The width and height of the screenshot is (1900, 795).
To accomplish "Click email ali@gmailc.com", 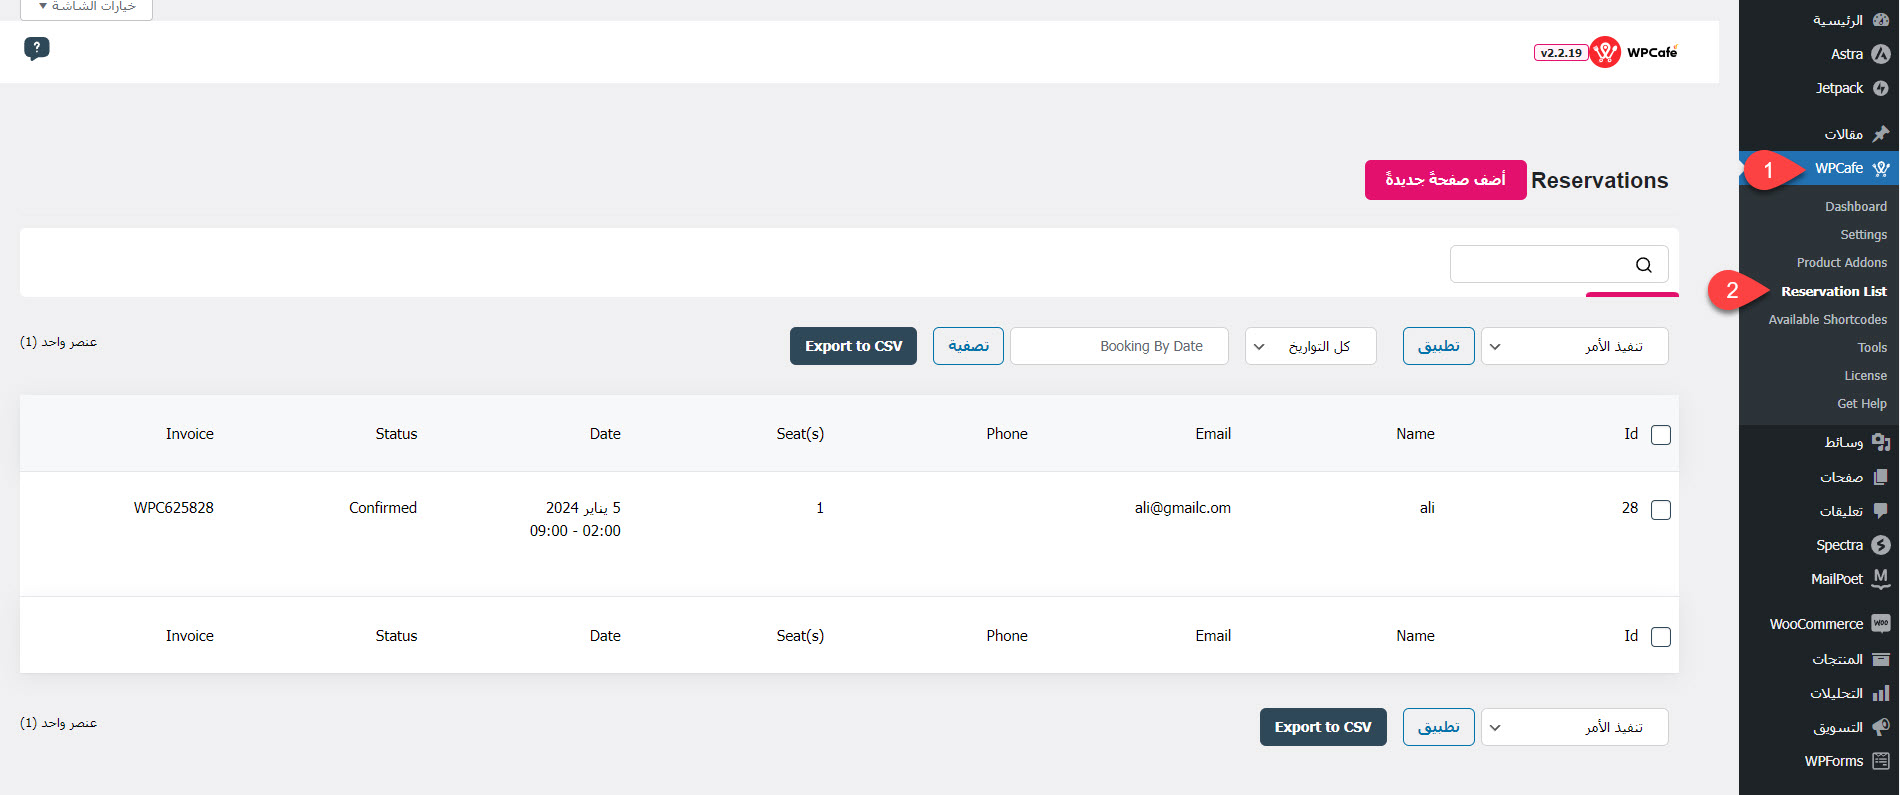I will (1182, 508).
